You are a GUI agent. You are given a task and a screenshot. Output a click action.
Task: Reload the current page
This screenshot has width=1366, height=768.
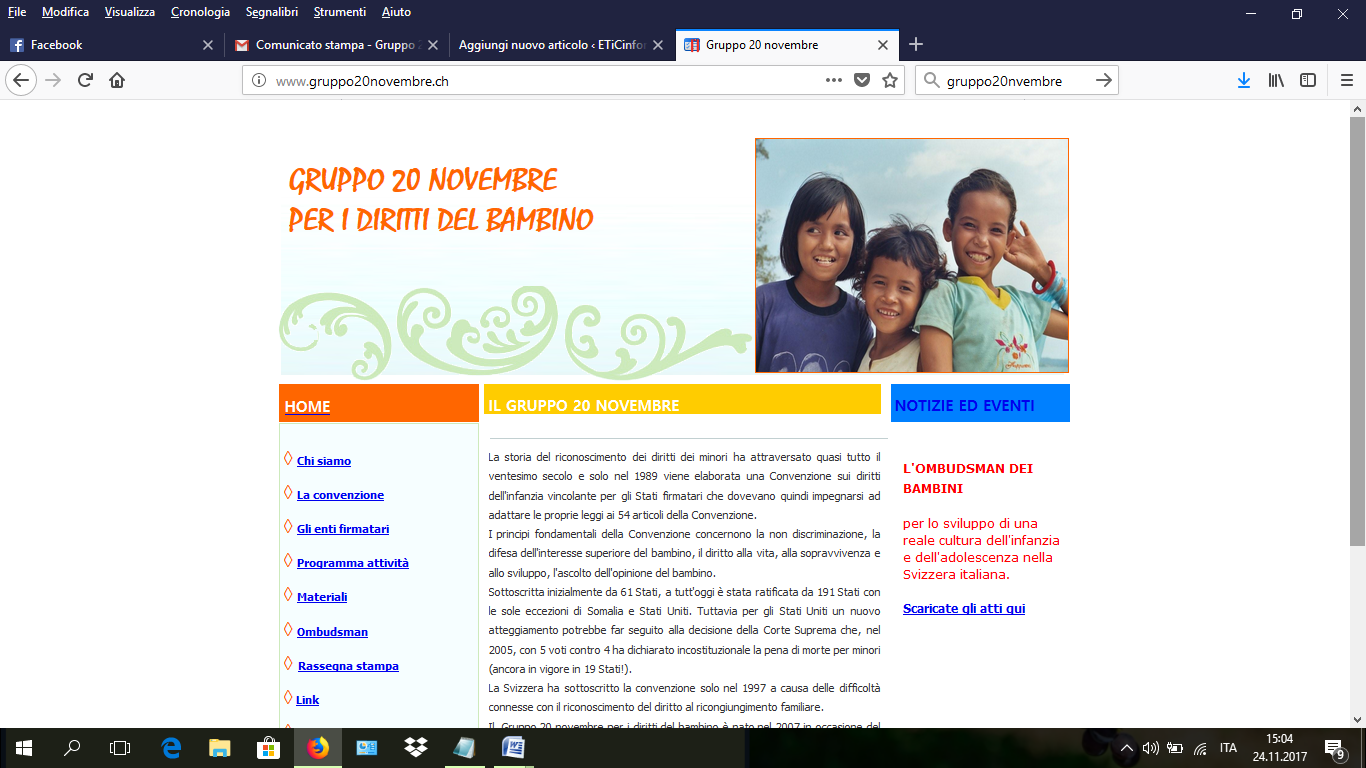(85, 80)
